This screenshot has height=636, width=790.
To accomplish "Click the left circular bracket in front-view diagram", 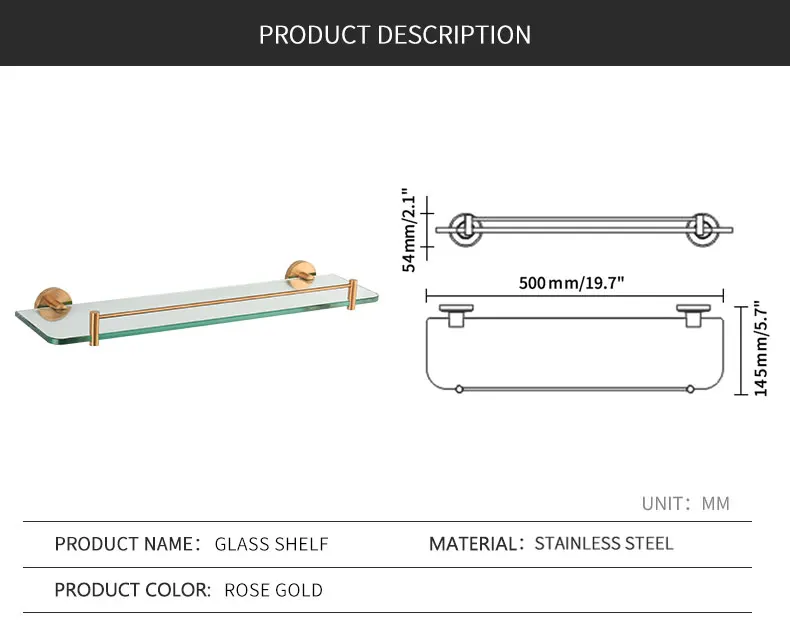I will (465, 230).
